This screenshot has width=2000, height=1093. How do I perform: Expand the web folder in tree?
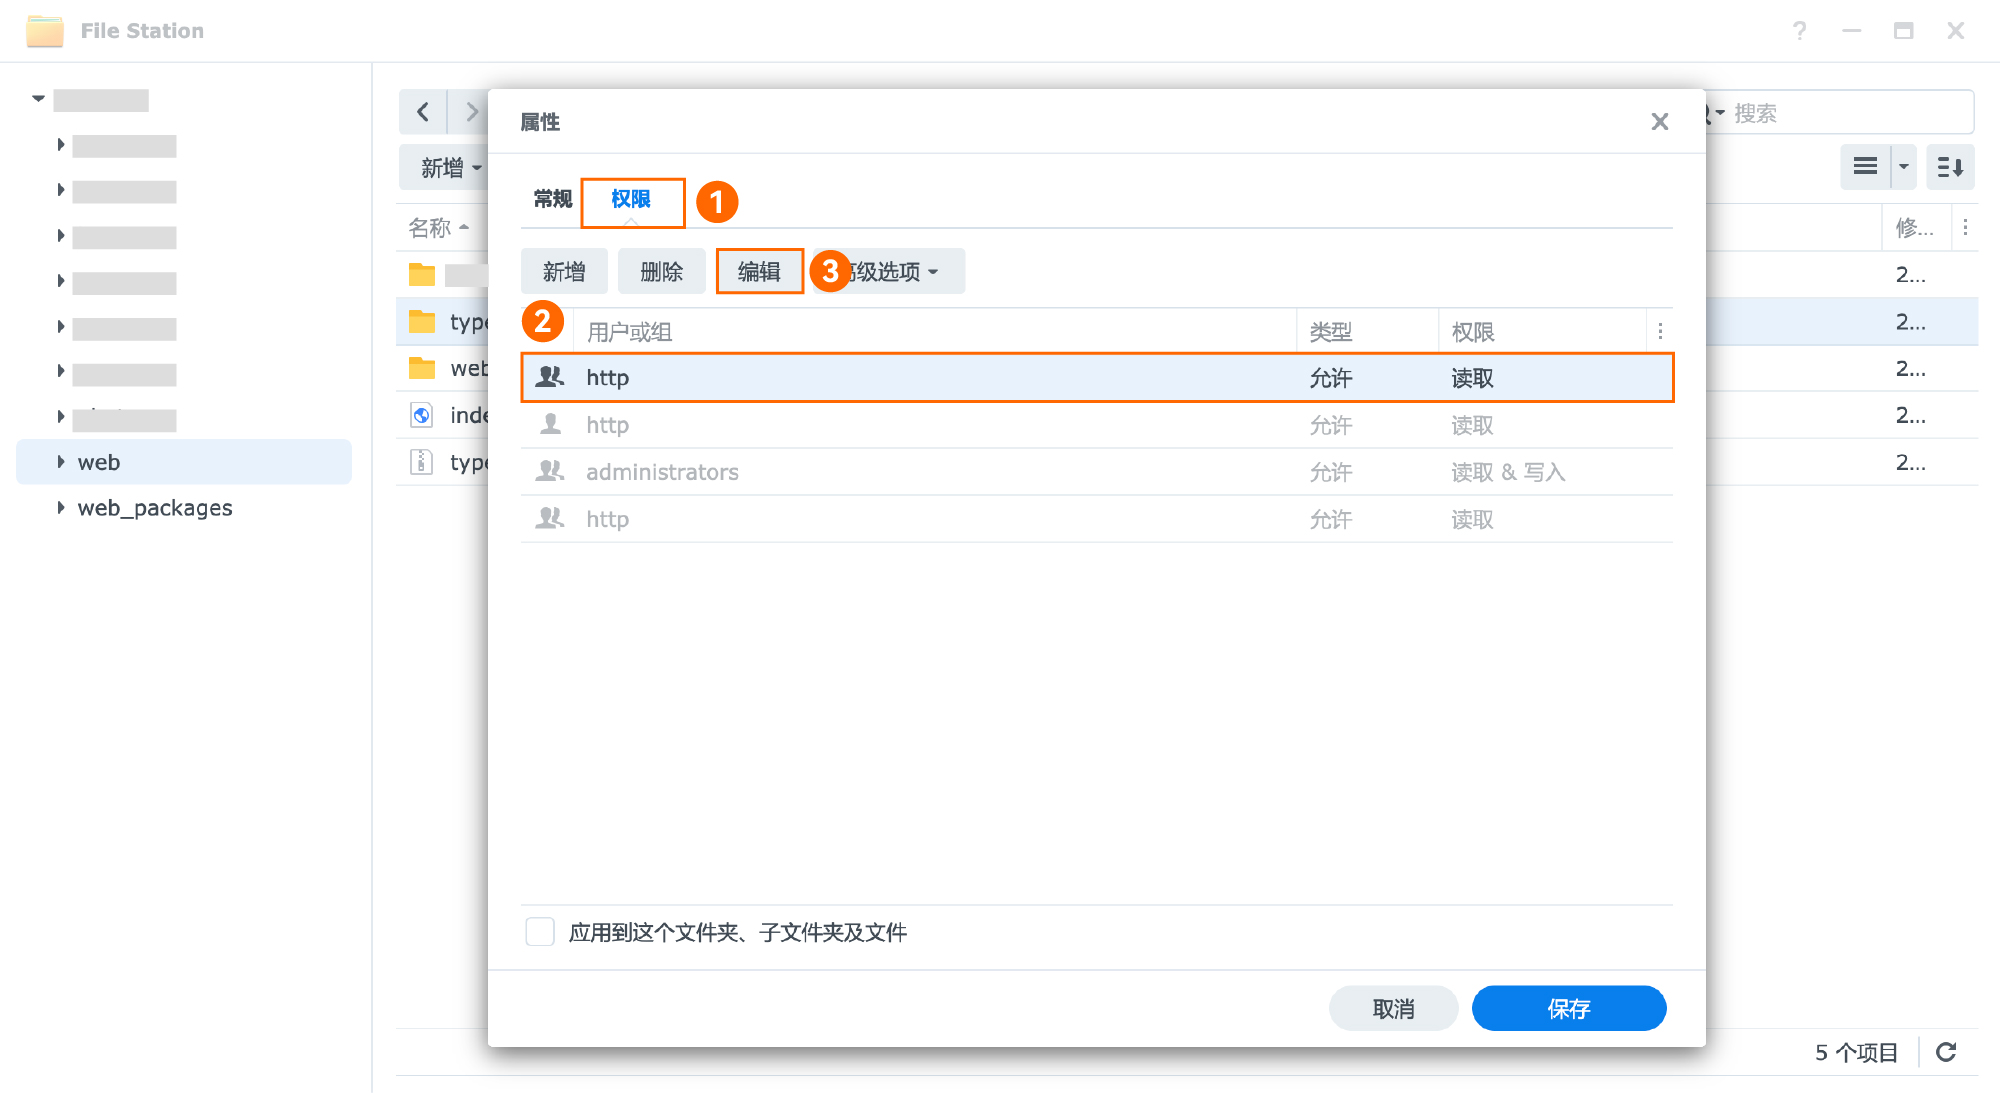(x=60, y=462)
